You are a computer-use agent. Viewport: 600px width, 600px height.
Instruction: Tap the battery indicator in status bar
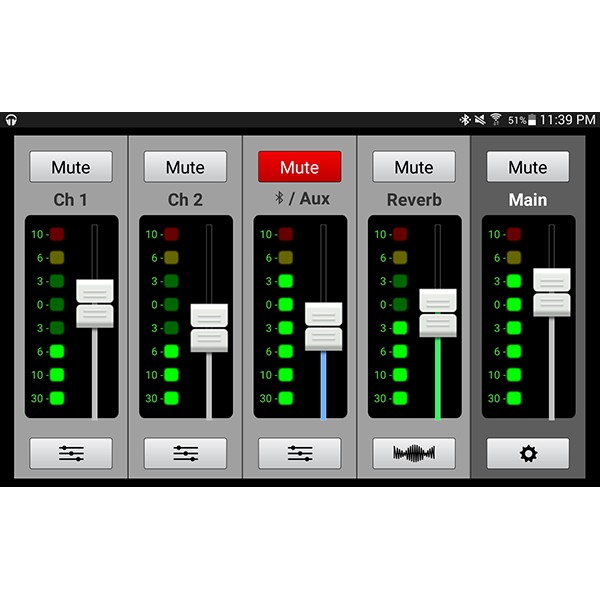coord(532,120)
